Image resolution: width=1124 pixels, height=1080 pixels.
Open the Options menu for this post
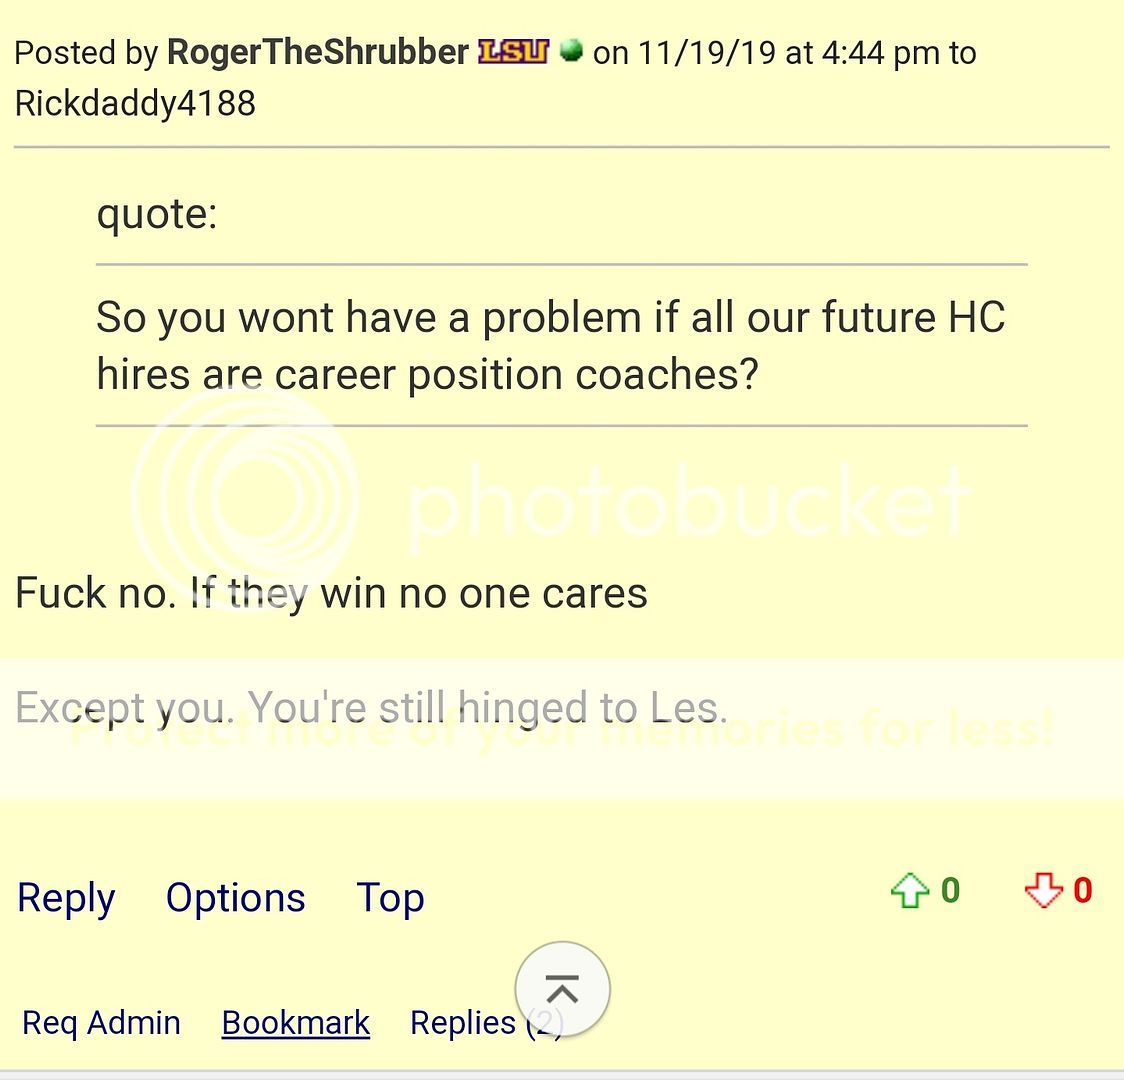(235, 898)
